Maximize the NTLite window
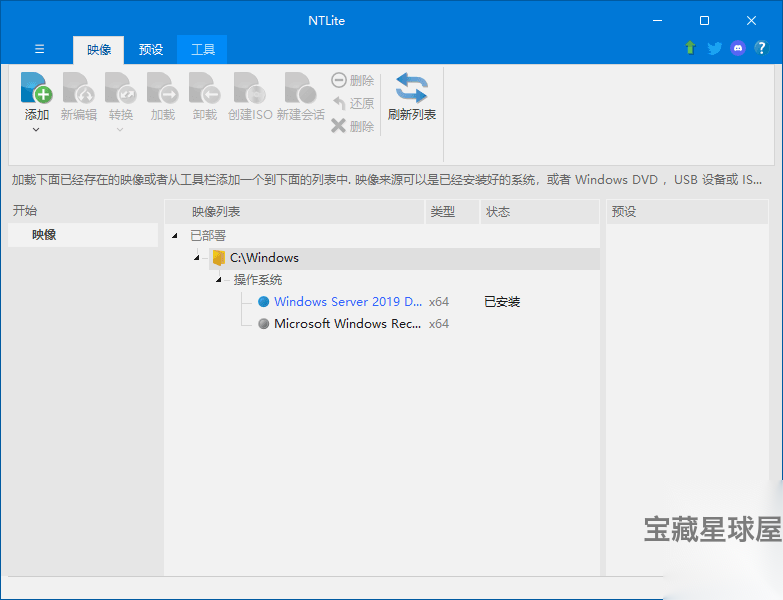 point(704,20)
